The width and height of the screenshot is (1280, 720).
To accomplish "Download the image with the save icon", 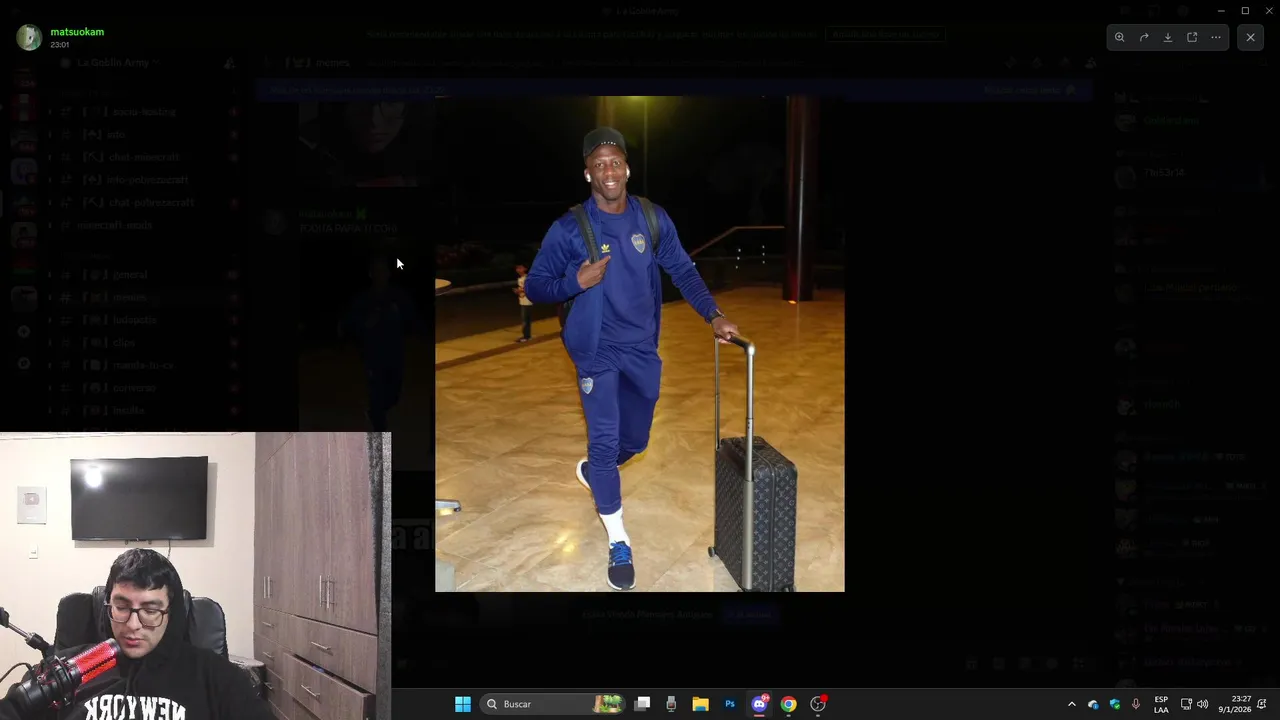I will [1168, 37].
